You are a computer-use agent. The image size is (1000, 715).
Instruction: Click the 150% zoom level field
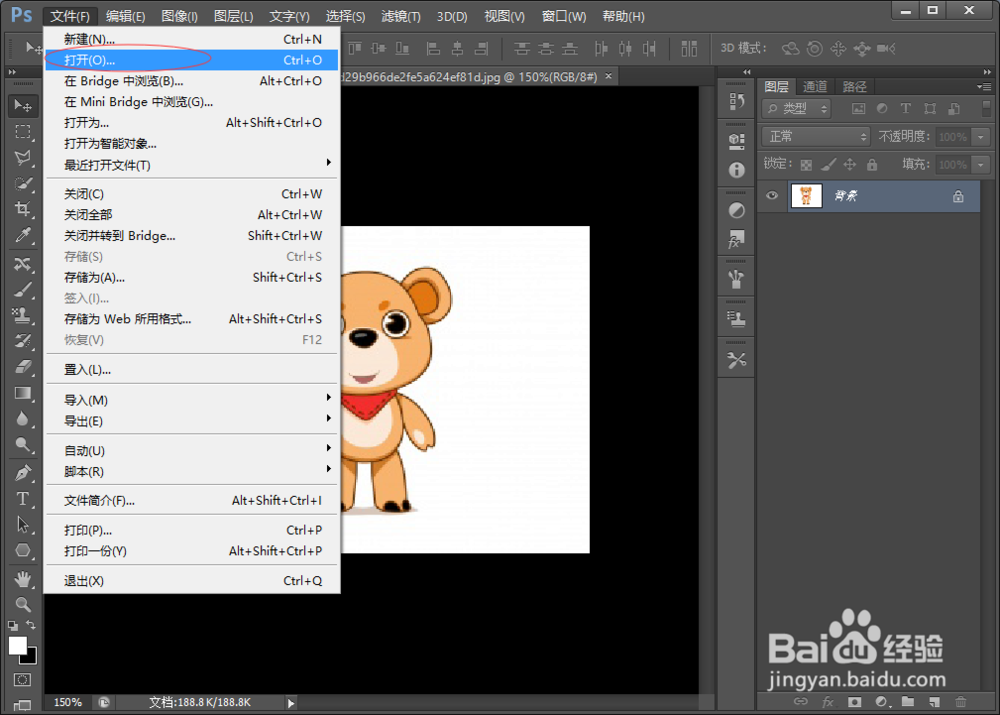pos(68,702)
